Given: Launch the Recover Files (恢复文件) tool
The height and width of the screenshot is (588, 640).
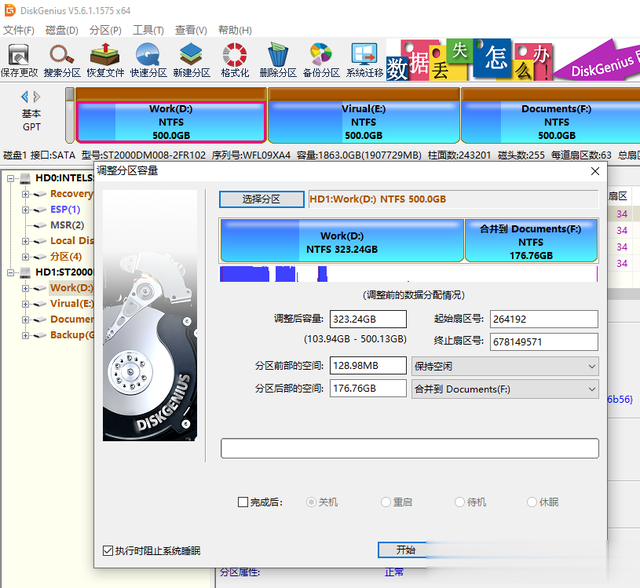Looking at the screenshot, I should tap(105, 60).
